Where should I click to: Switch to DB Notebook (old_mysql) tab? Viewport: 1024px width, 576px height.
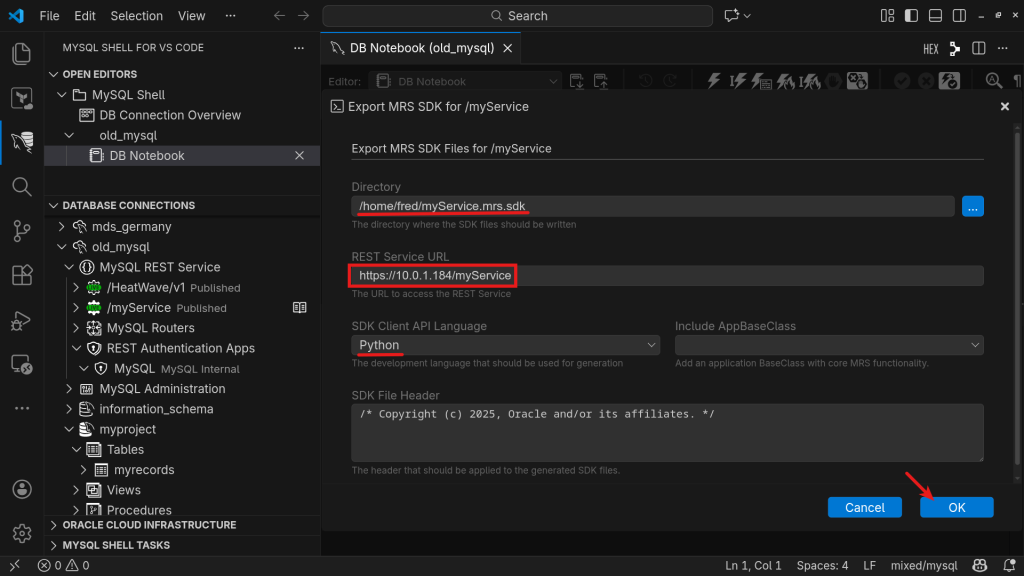pos(420,48)
